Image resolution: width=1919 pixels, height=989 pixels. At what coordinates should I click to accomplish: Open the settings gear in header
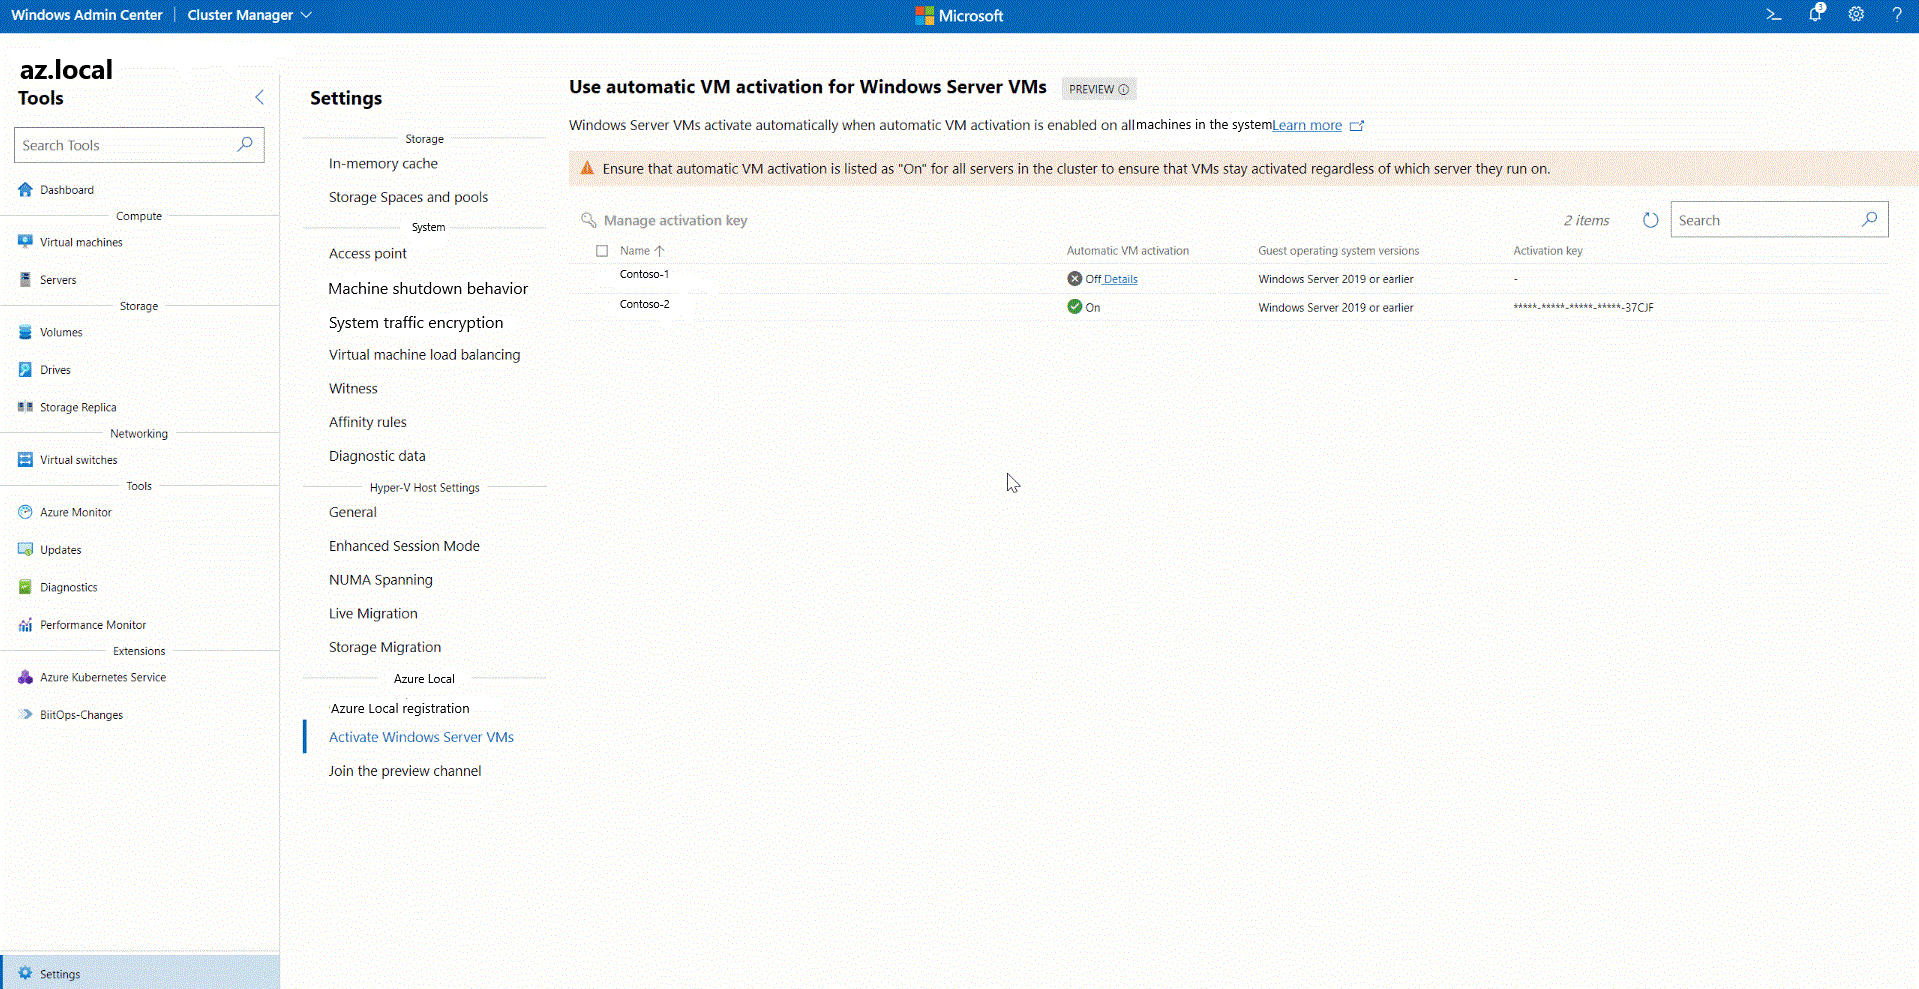(1856, 15)
